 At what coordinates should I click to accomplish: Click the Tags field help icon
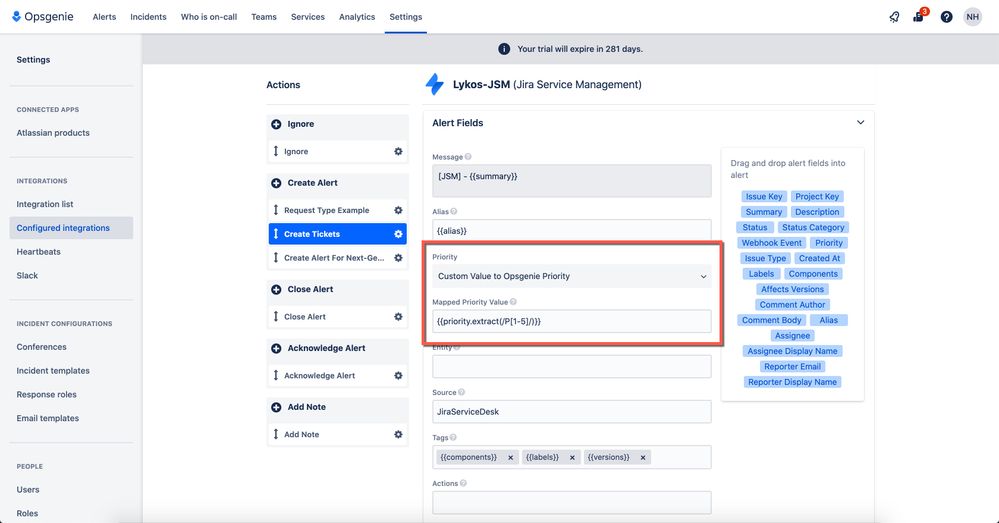[453, 438]
